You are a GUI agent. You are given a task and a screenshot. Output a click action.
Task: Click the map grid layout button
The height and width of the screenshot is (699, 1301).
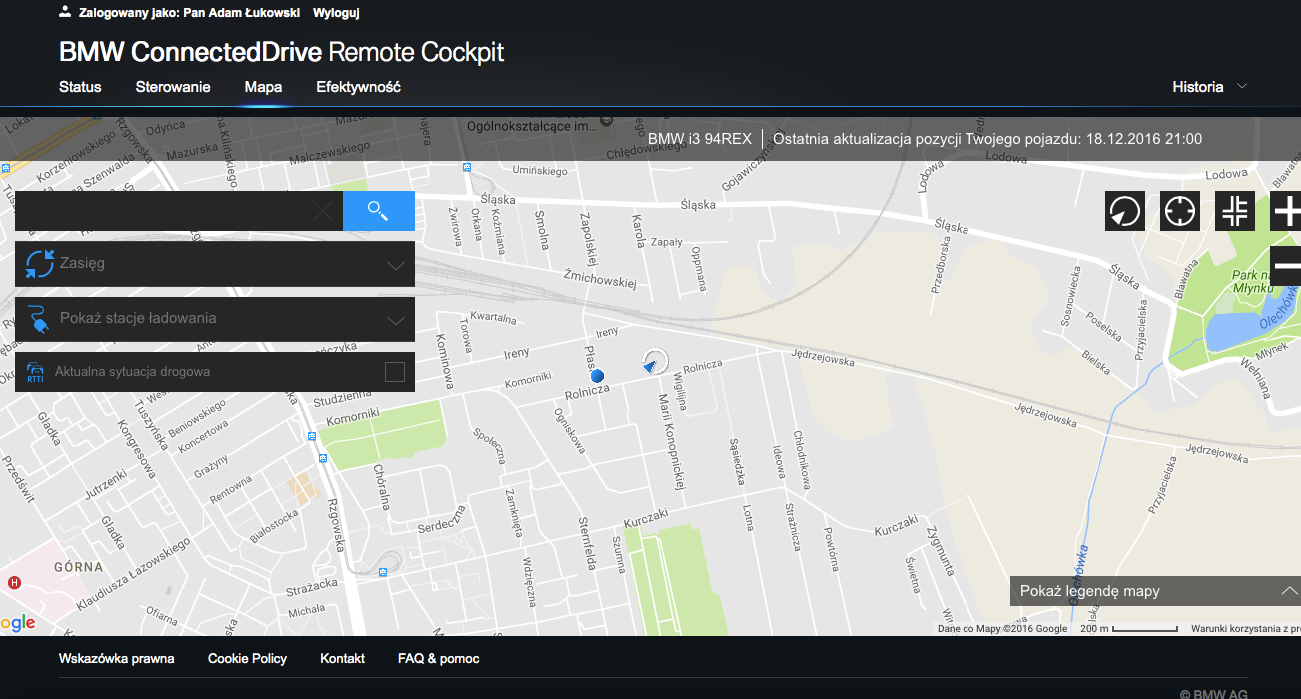1235,211
